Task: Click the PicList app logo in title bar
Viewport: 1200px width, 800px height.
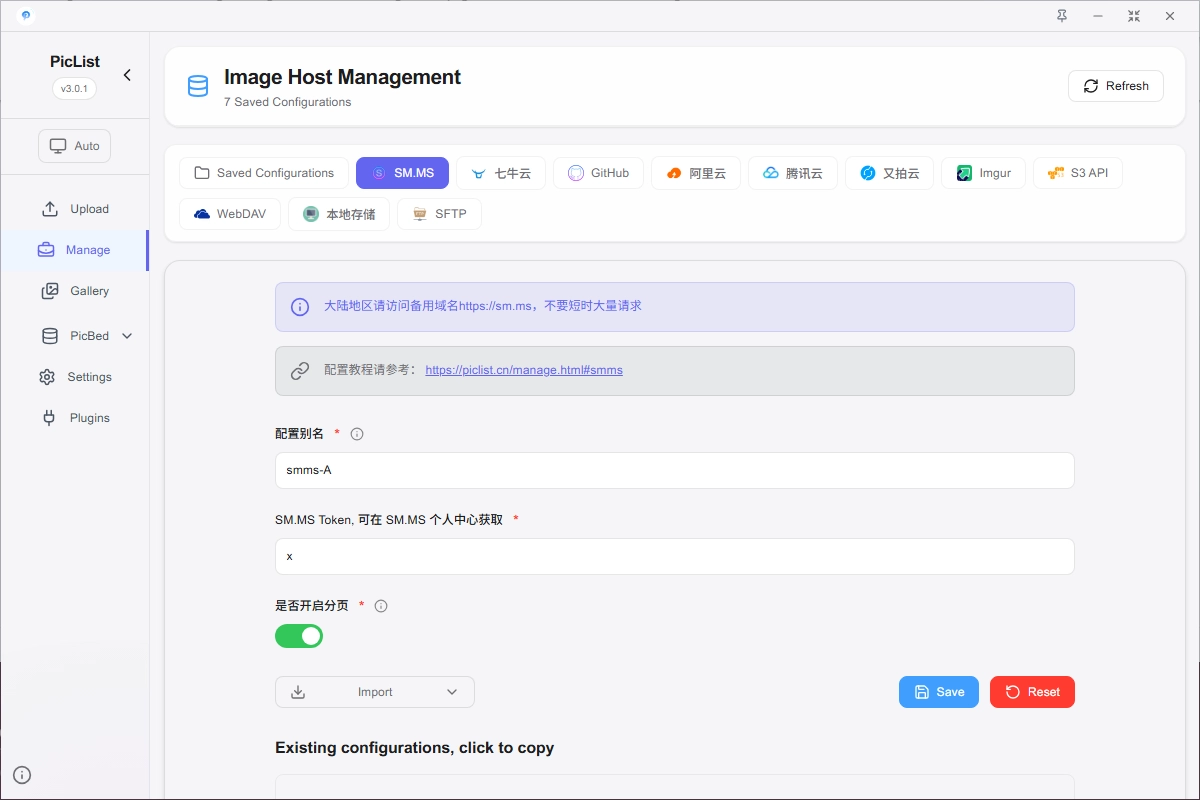Action: (26, 15)
